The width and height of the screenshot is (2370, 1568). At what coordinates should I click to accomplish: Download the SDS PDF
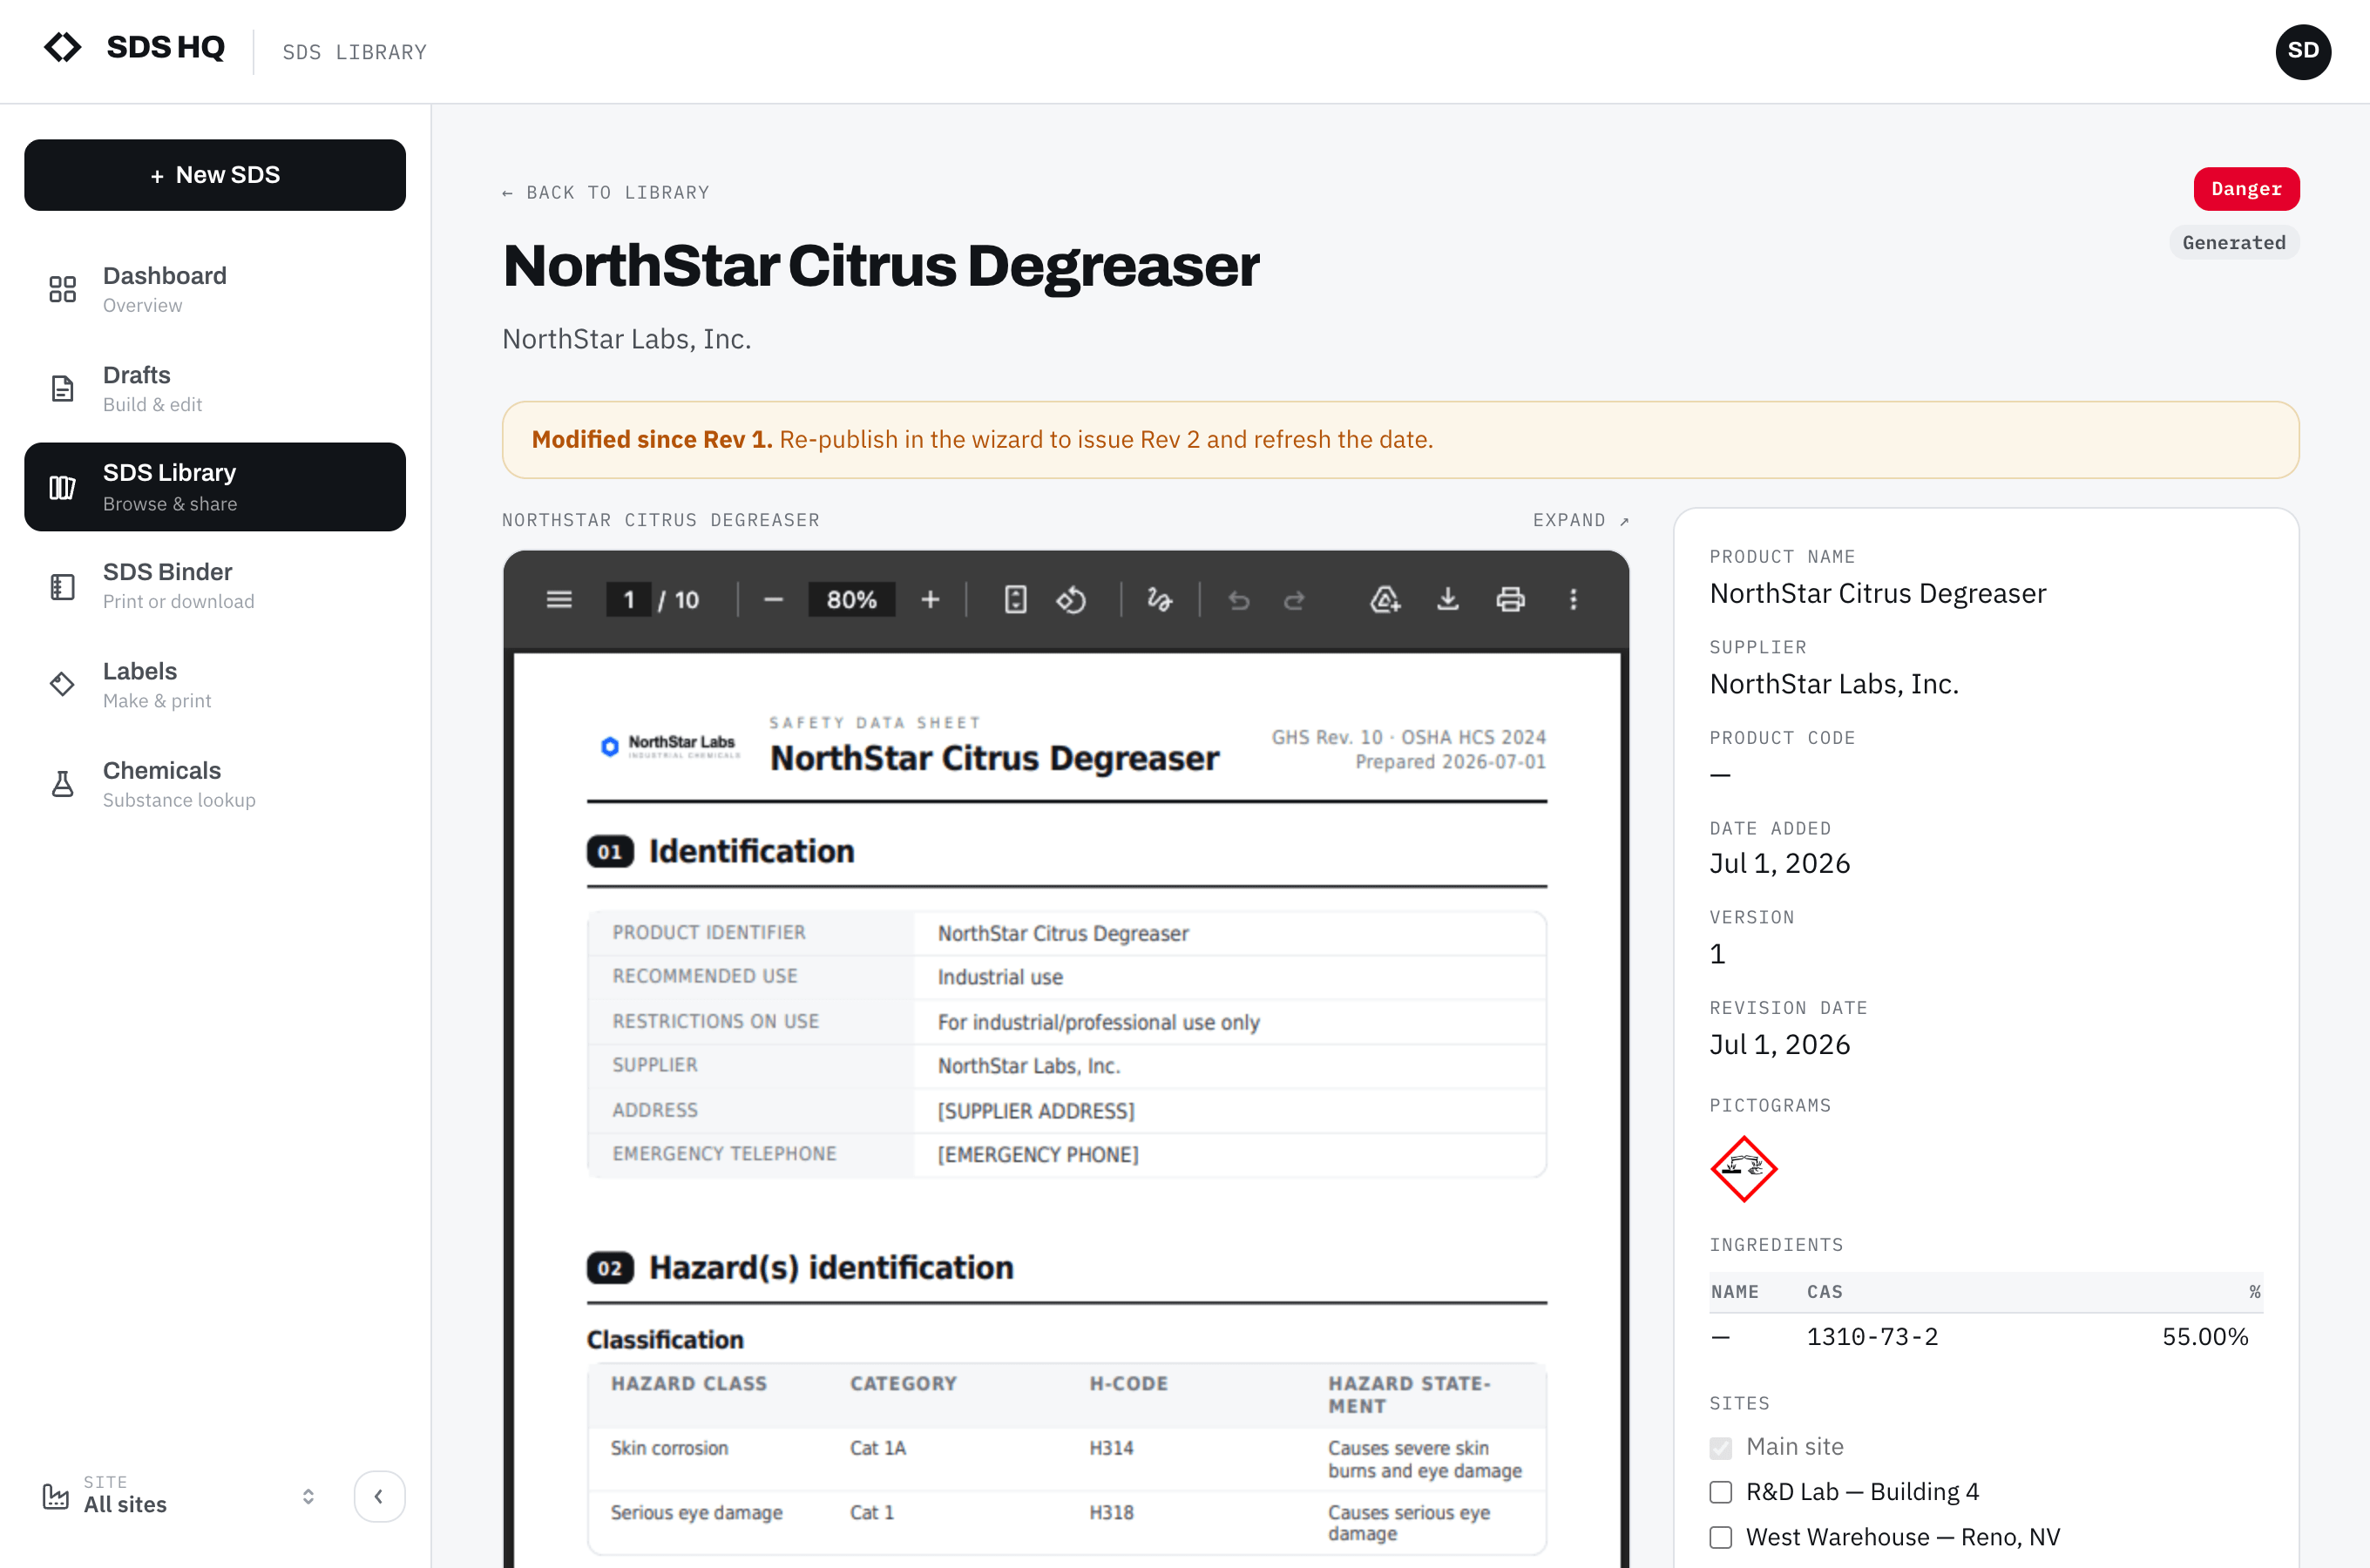1447,599
